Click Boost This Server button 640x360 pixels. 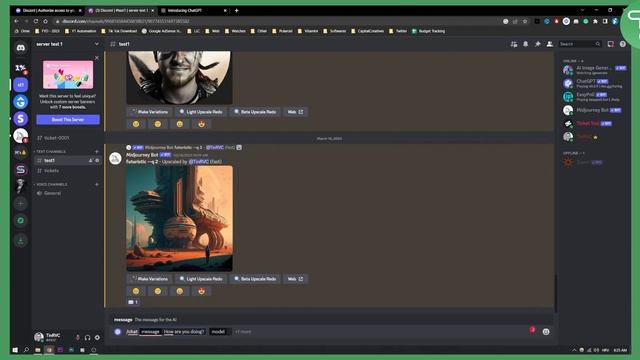tap(68, 120)
